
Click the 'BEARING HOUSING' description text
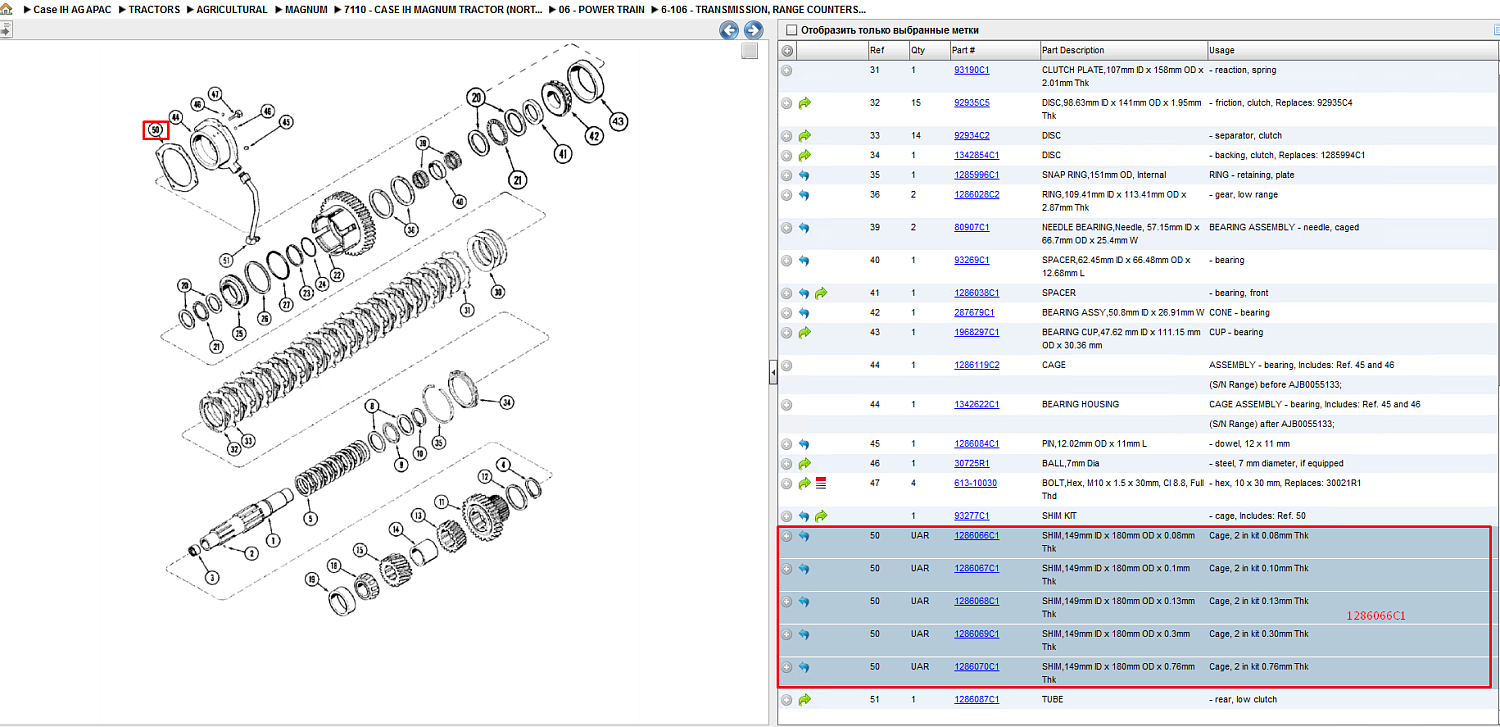click(1080, 404)
